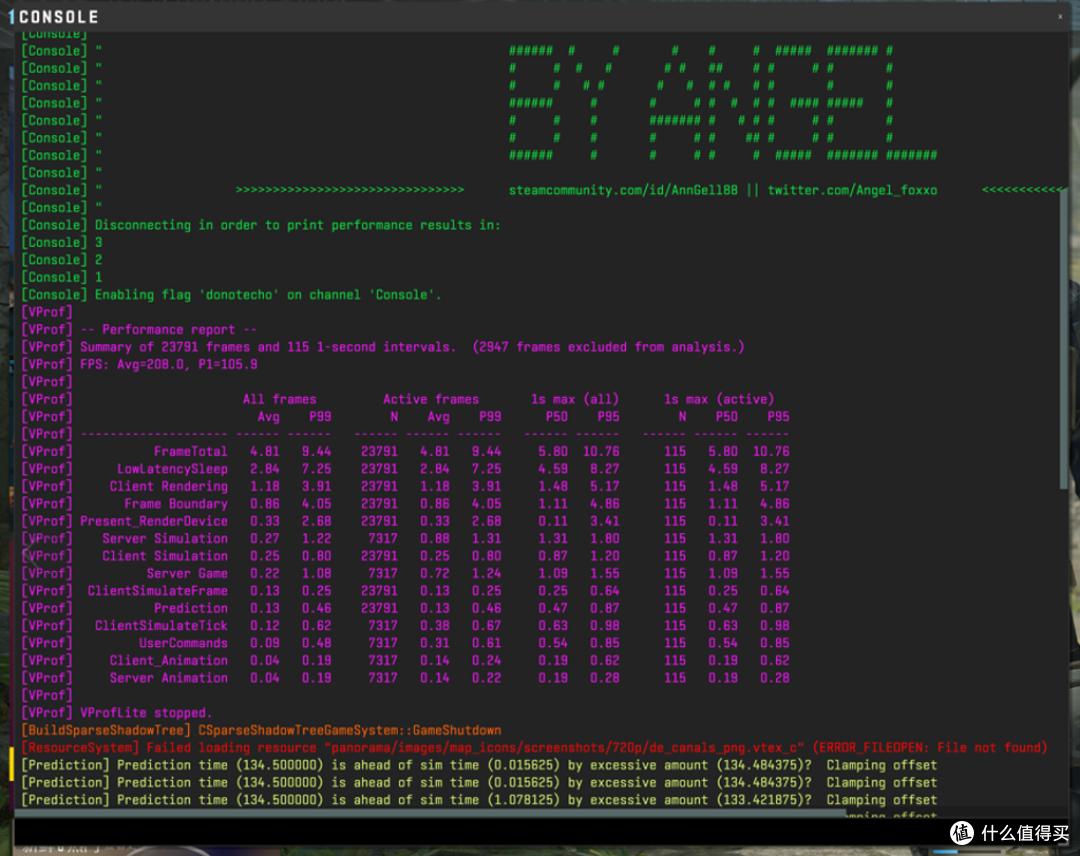Click the Prediction row label in the VProf table

(x=190, y=608)
